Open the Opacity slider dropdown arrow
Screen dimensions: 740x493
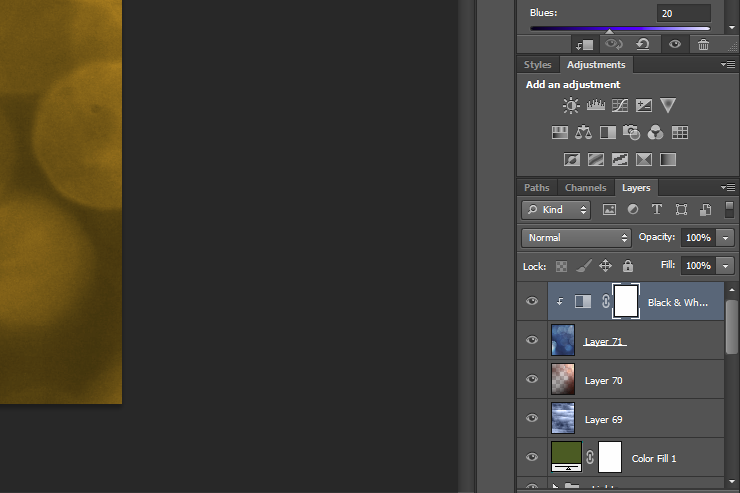pyautogui.click(x=725, y=238)
